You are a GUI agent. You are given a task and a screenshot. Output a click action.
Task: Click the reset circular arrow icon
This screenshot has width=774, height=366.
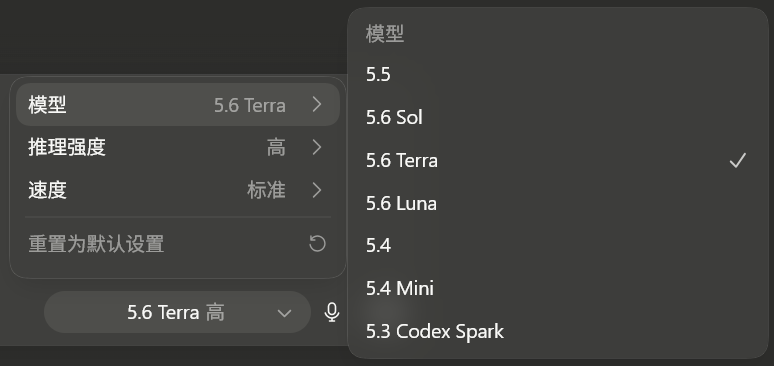317,244
